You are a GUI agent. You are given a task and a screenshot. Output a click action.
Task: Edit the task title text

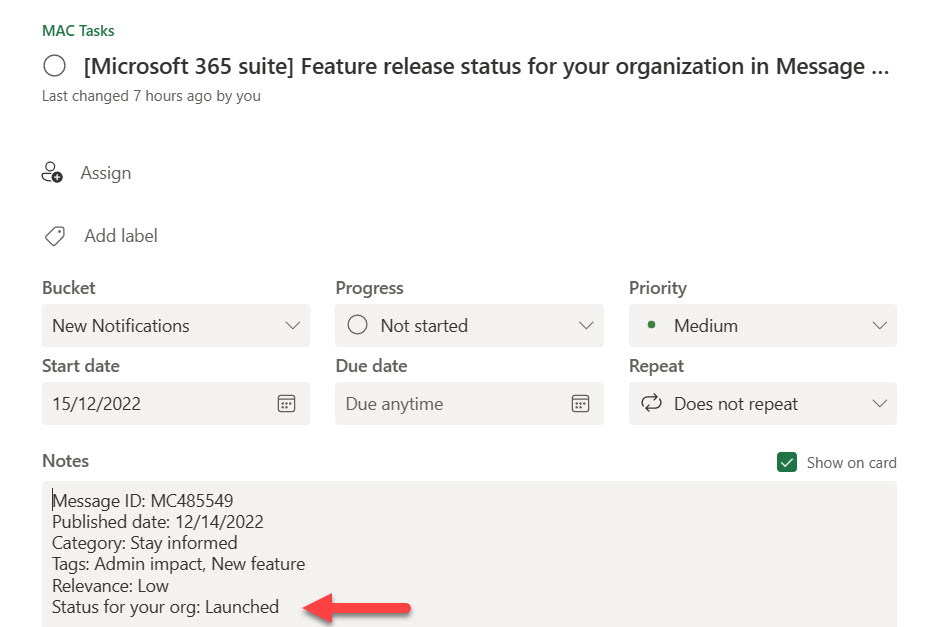pos(486,66)
